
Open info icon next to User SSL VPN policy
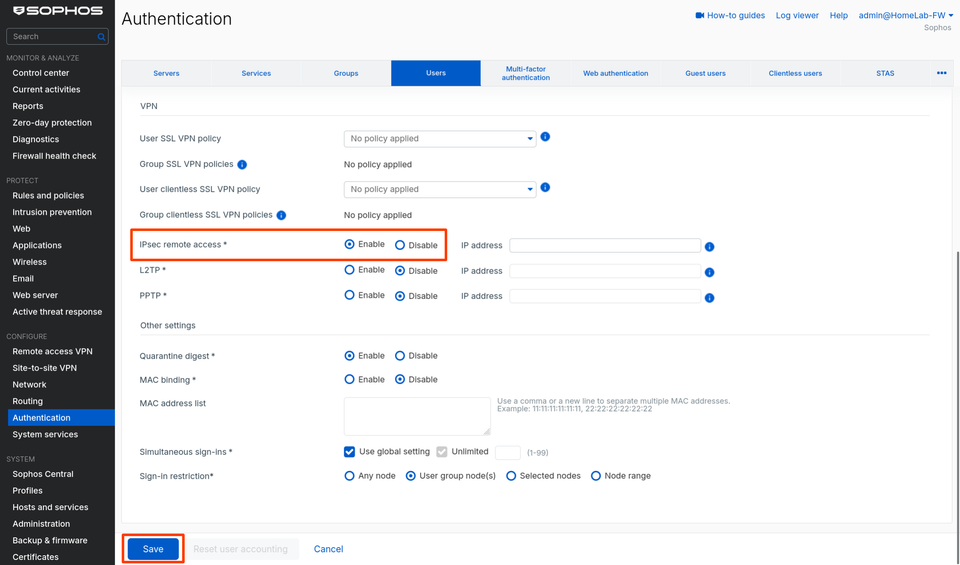pos(545,137)
